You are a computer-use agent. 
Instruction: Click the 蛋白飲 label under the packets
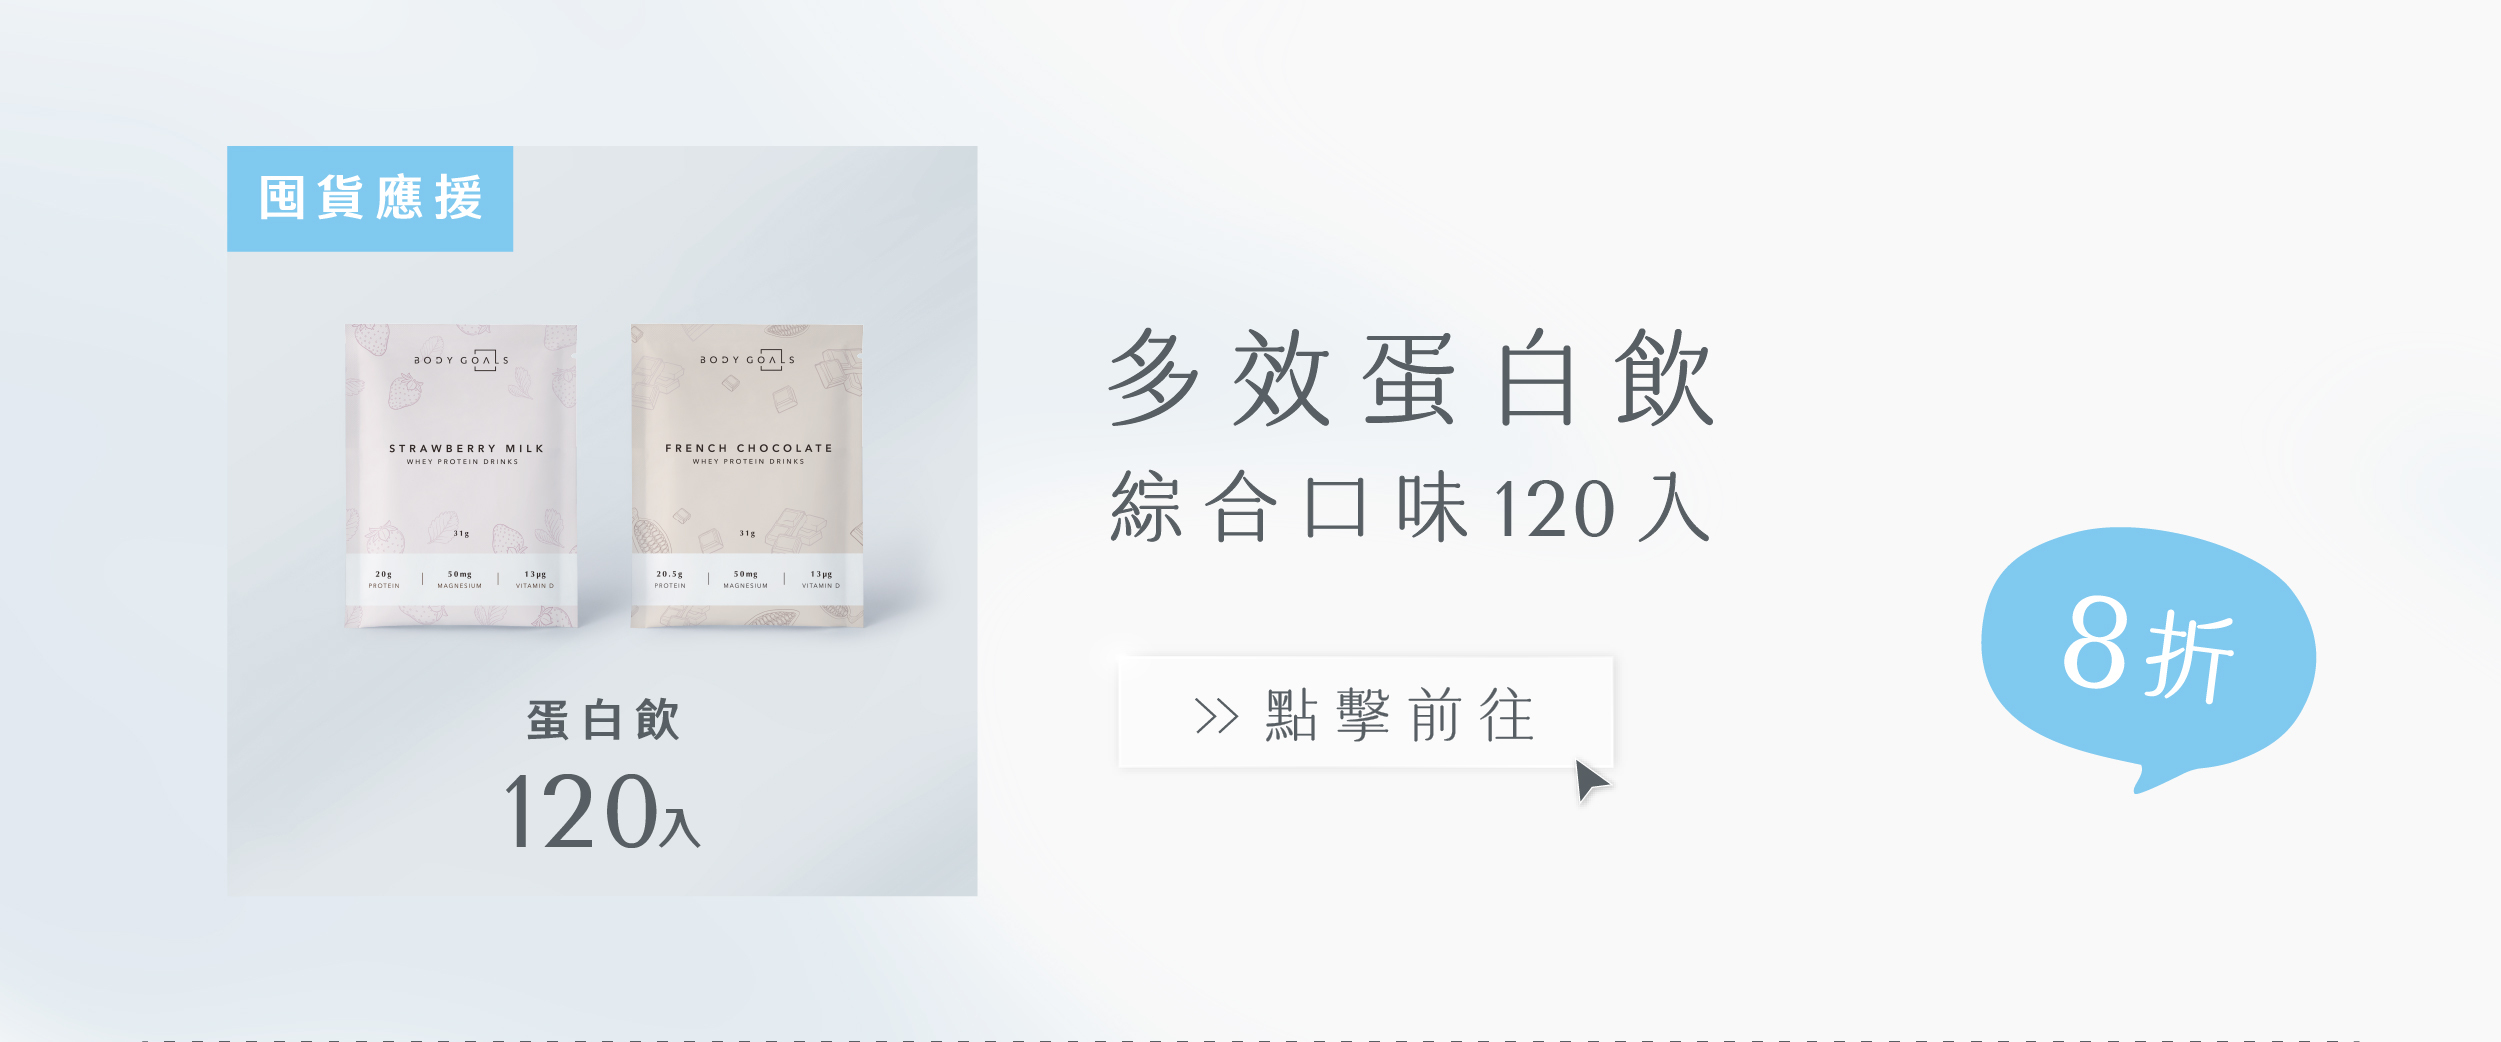coord(603,720)
